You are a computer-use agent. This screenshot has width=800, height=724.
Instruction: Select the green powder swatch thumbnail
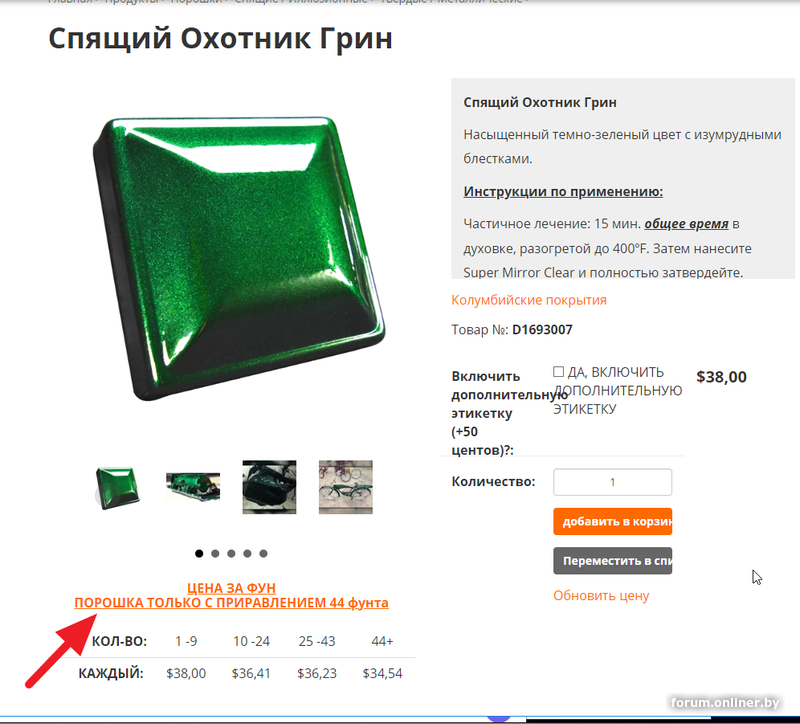117,487
